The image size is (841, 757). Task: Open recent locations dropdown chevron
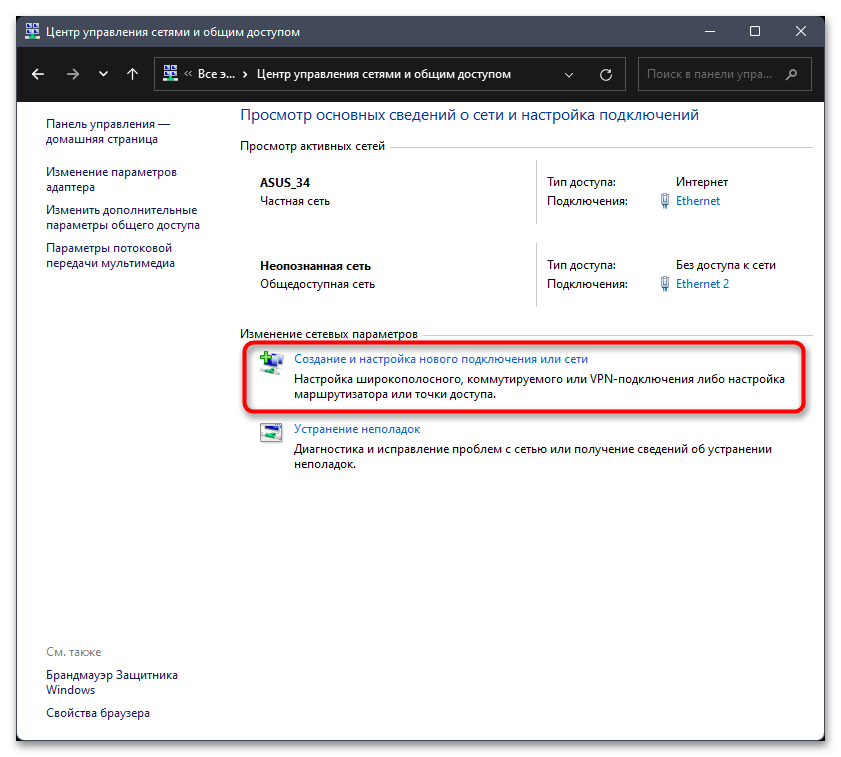[x=104, y=74]
